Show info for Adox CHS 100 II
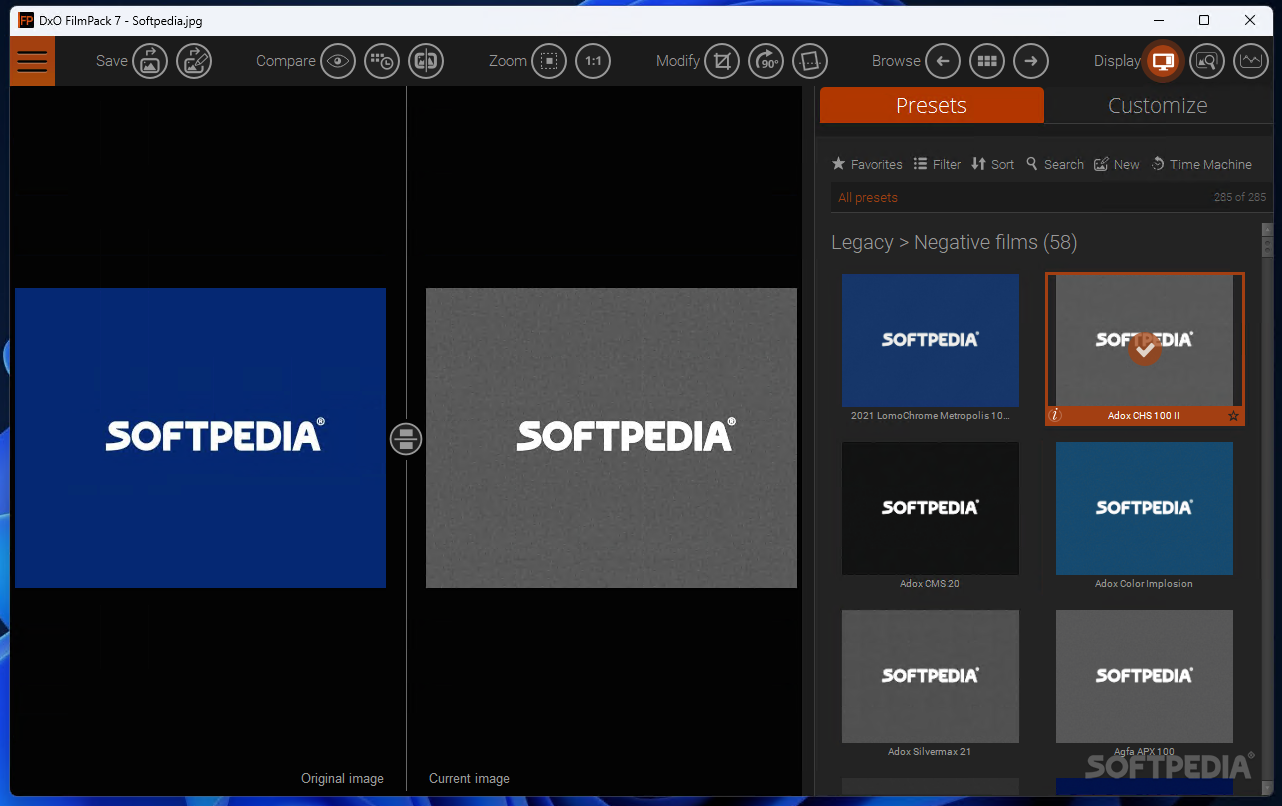This screenshot has height=806, width=1282. [x=1055, y=415]
